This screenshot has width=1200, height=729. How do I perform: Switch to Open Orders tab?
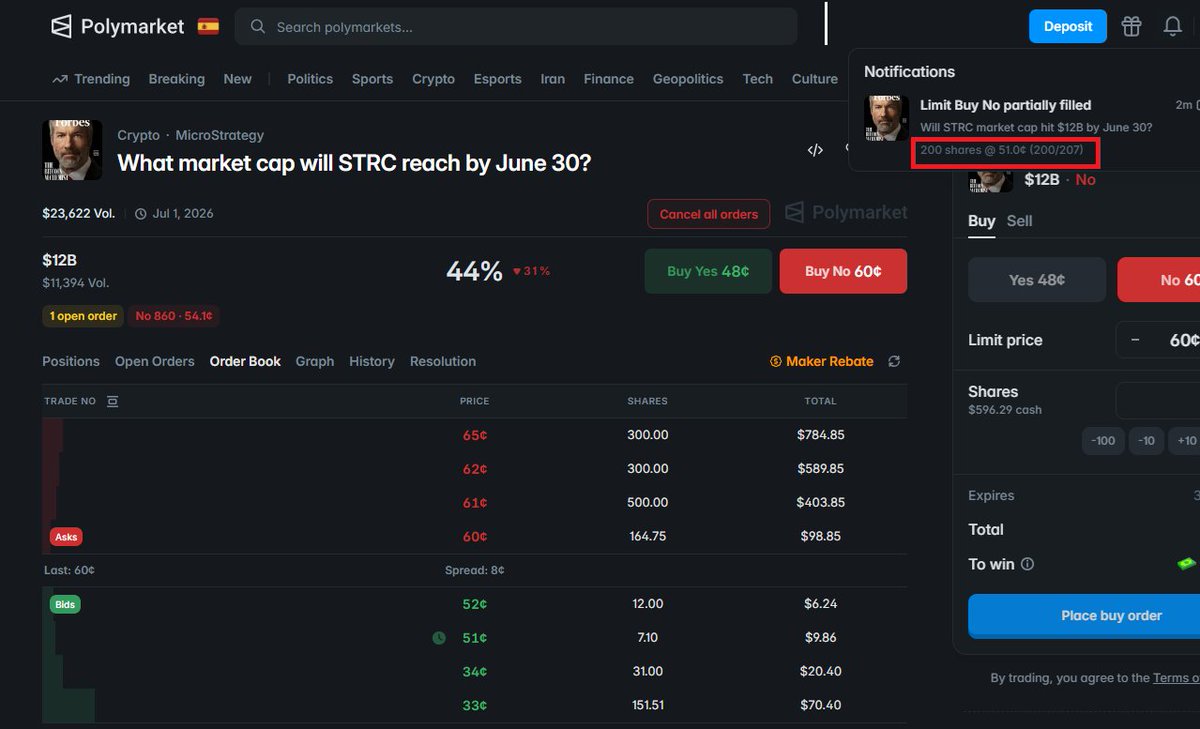(155, 361)
